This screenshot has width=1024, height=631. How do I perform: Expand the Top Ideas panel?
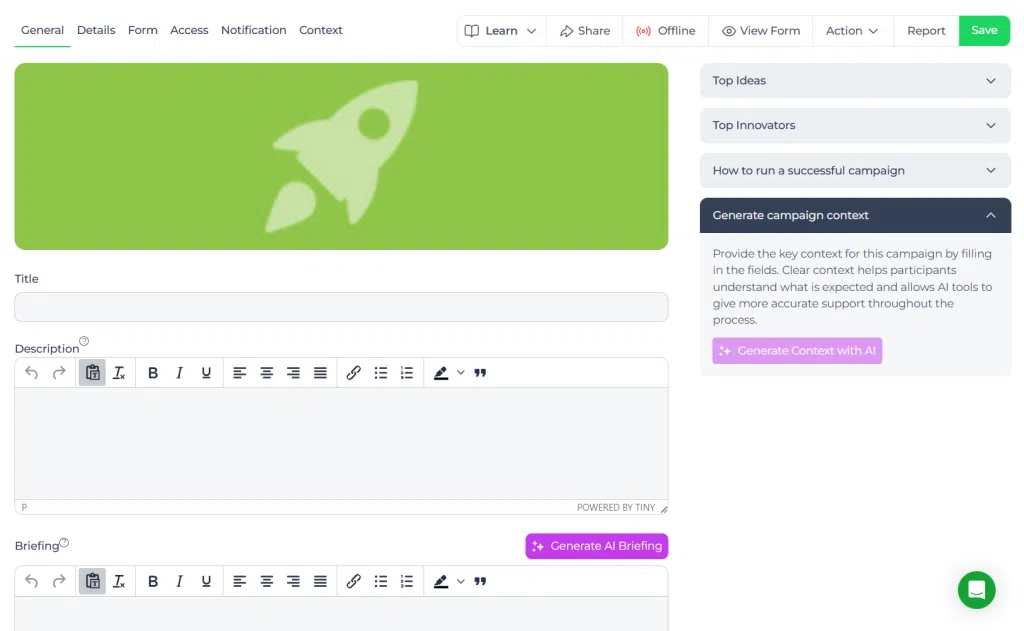tap(855, 80)
